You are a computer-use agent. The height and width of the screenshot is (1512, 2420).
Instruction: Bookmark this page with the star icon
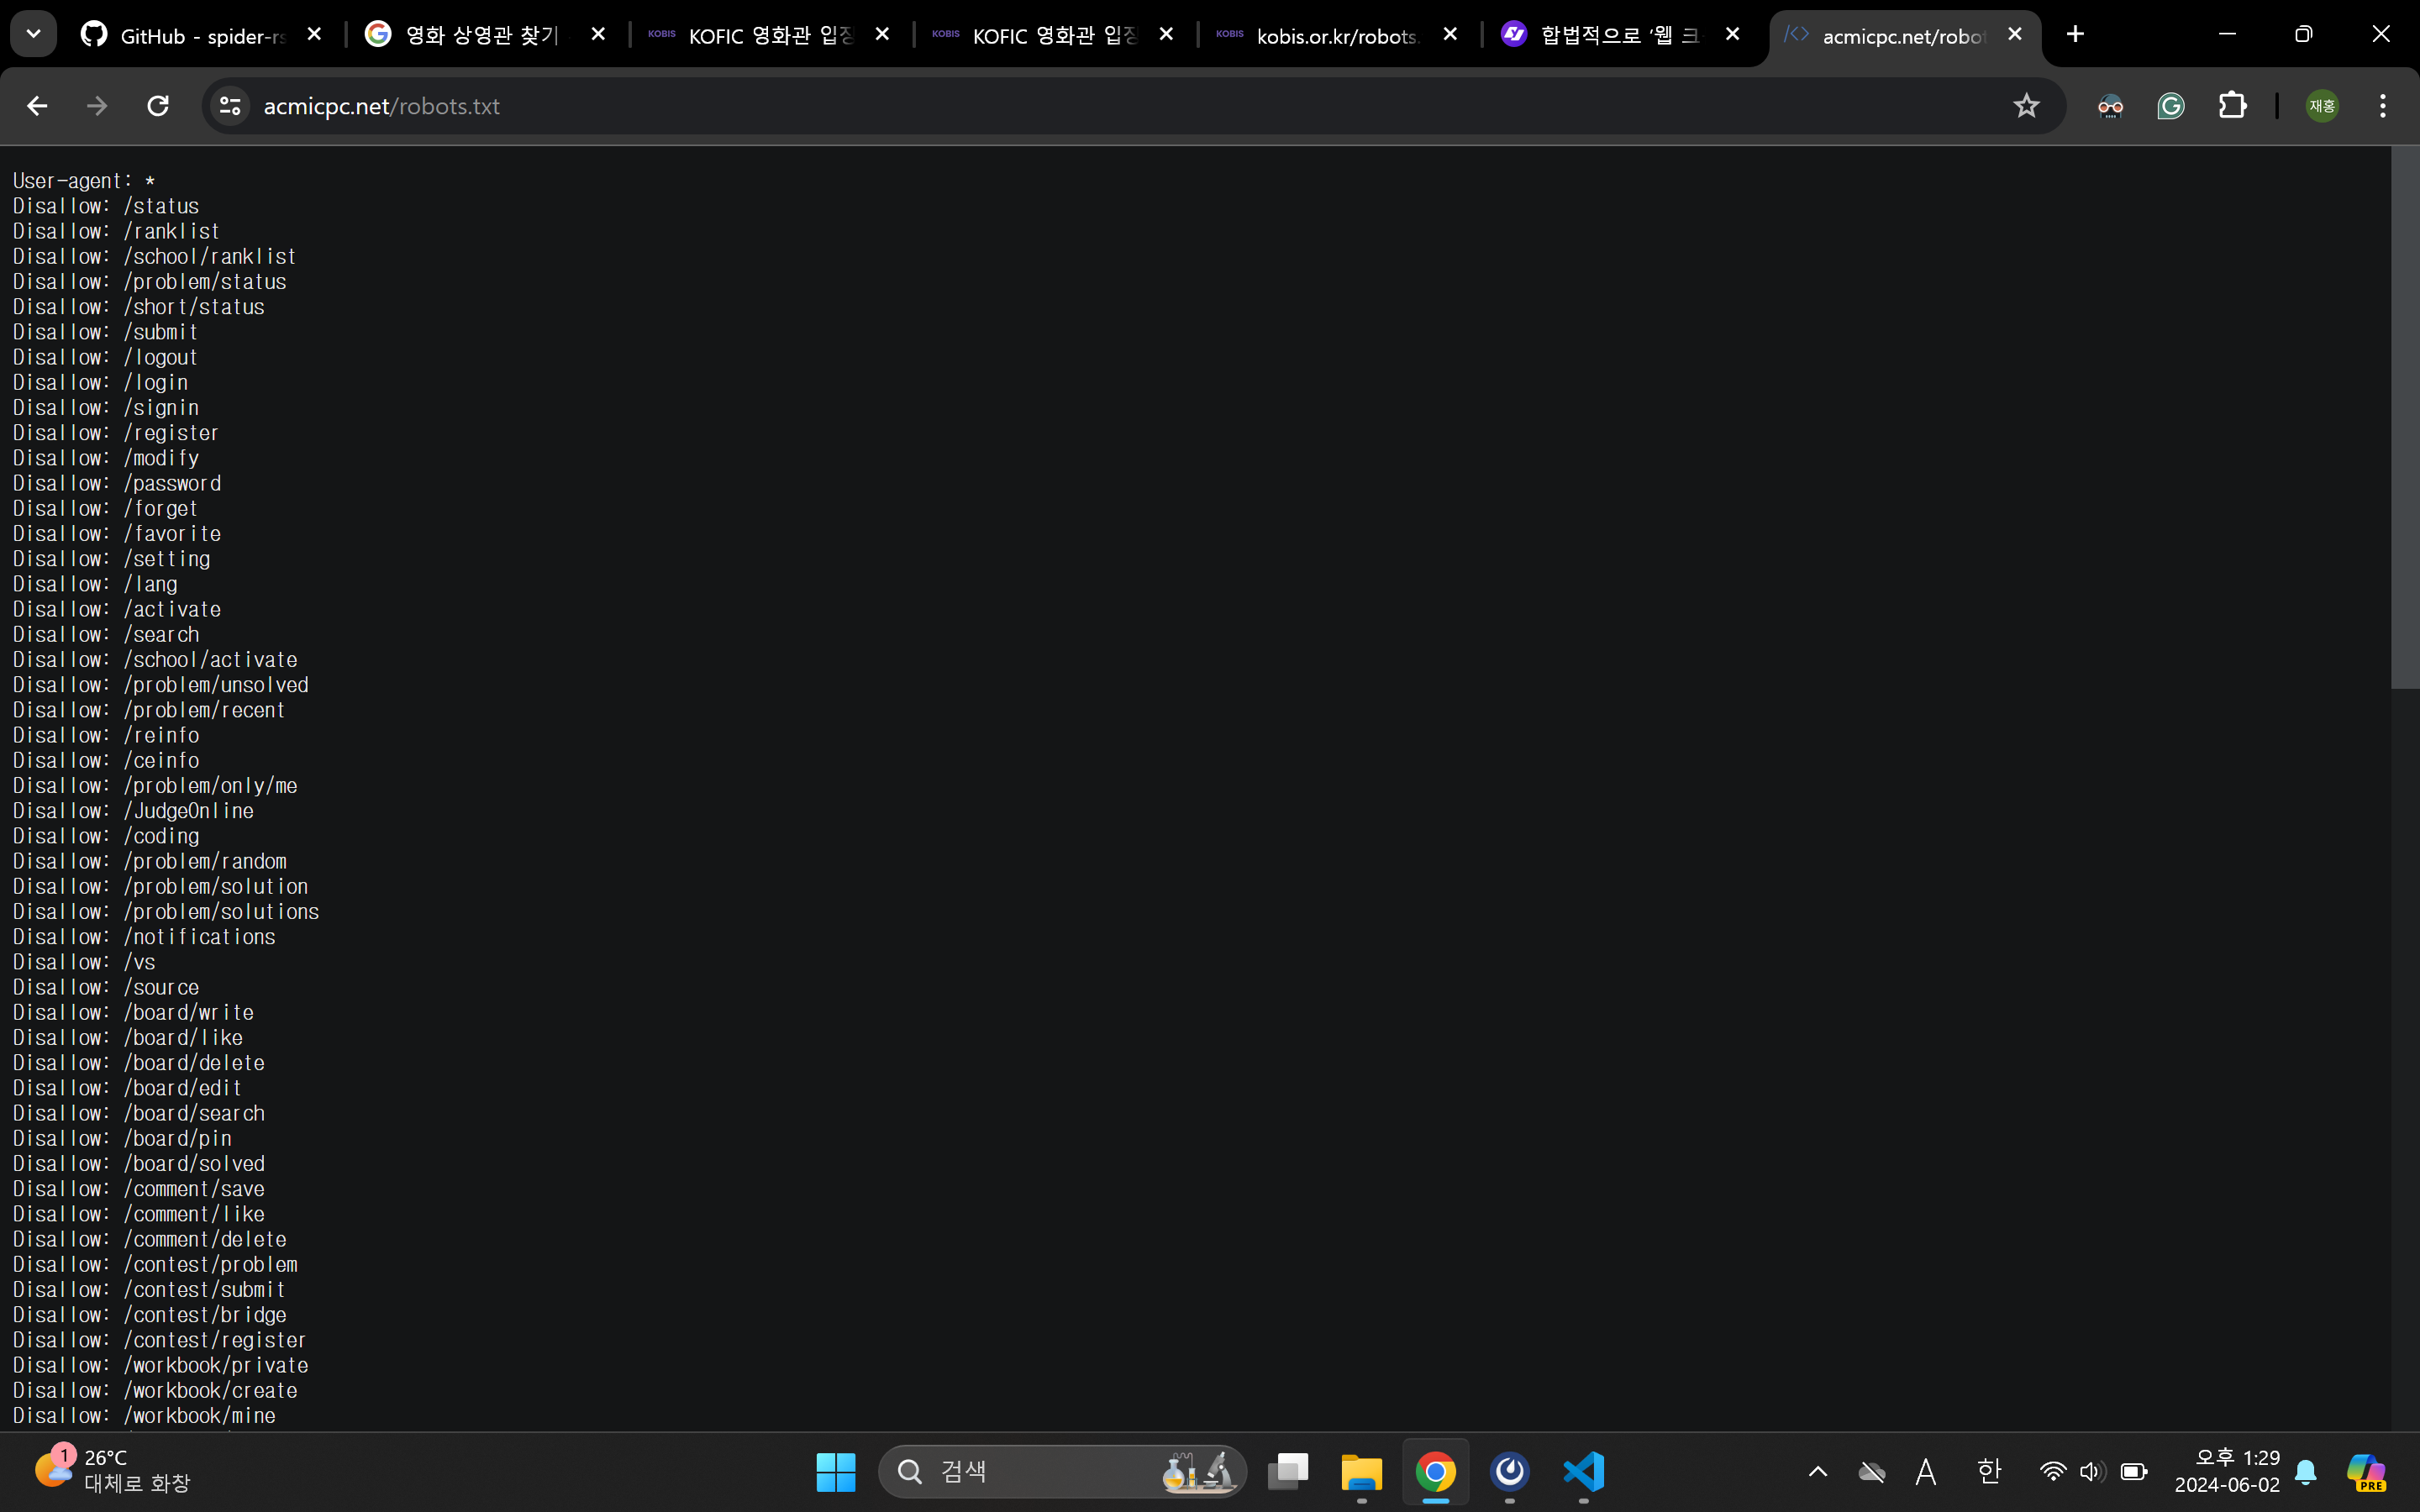[2026, 106]
